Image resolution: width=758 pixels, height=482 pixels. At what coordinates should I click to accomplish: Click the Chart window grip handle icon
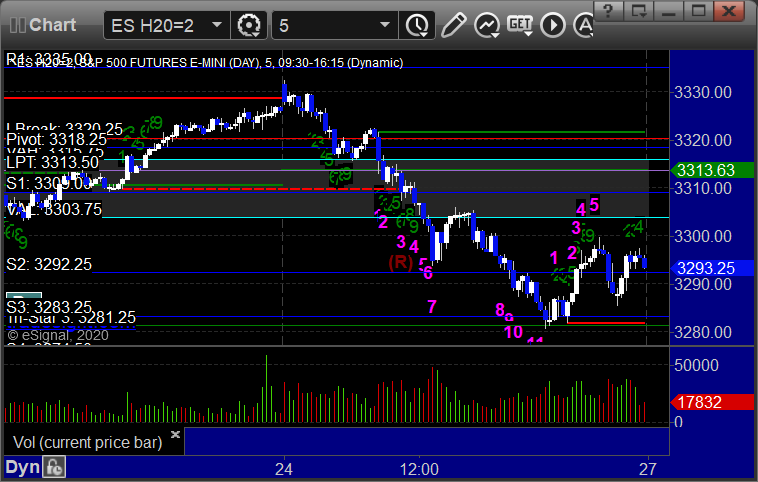(17, 25)
